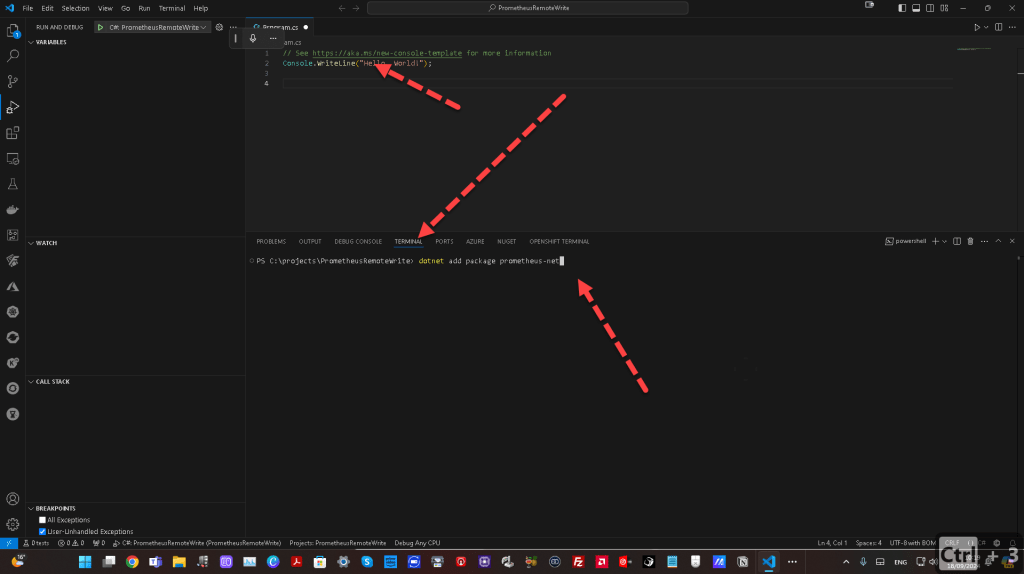The image size is (1024, 574).
Task: Click UTF-8 with BOM encoding status
Action: [912, 543]
